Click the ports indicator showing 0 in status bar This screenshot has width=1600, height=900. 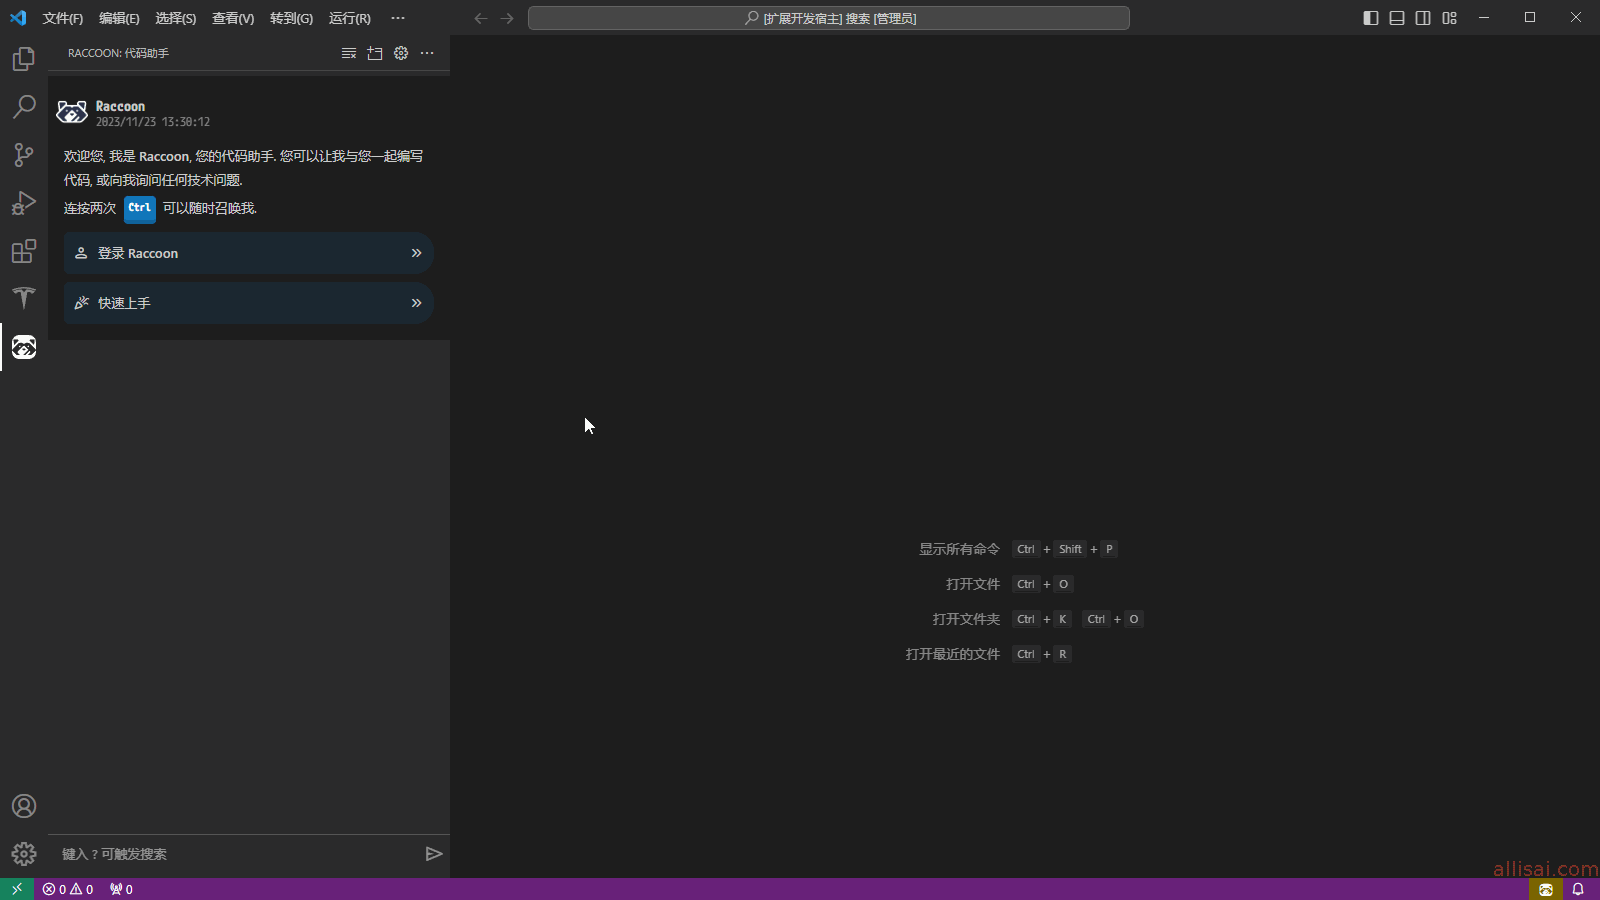coord(121,889)
